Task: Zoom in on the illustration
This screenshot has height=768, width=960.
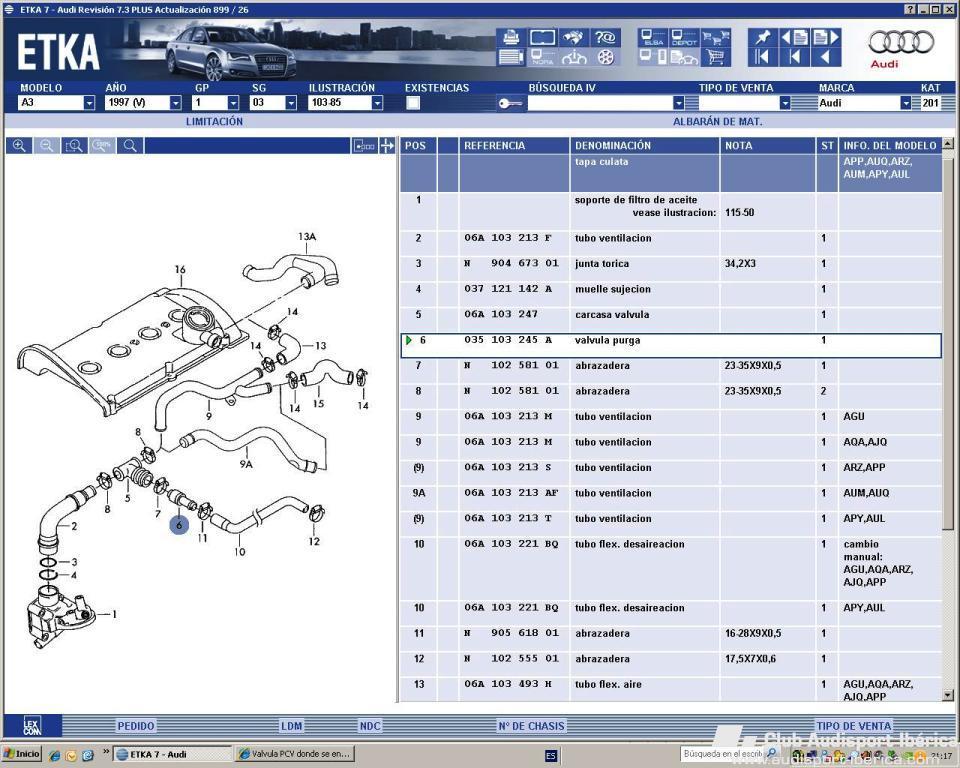Action: (x=19, y=145)
